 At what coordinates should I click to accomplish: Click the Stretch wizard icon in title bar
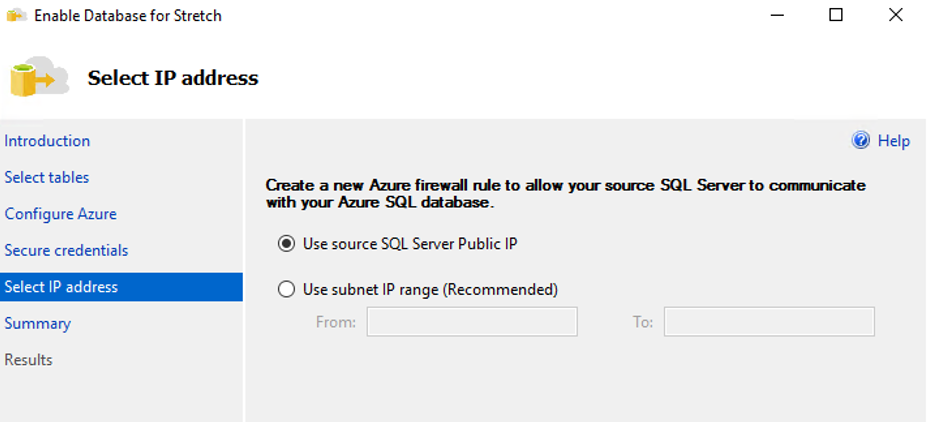coord(16,16)
